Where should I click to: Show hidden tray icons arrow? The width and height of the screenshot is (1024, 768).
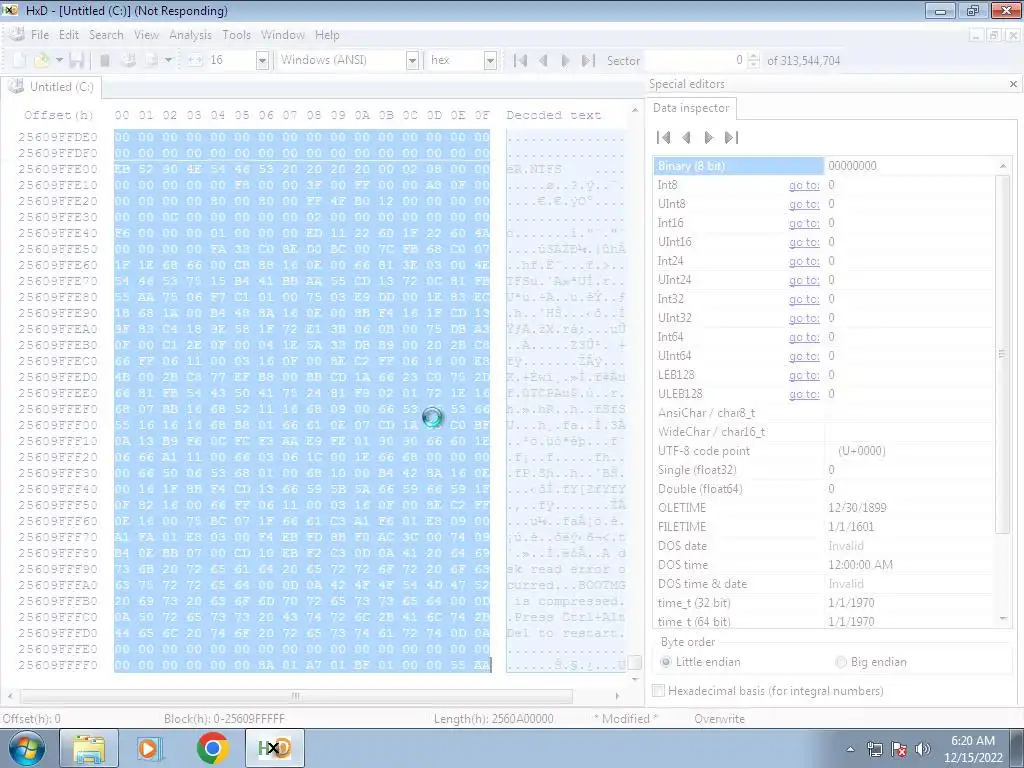(x=850, y=749)
